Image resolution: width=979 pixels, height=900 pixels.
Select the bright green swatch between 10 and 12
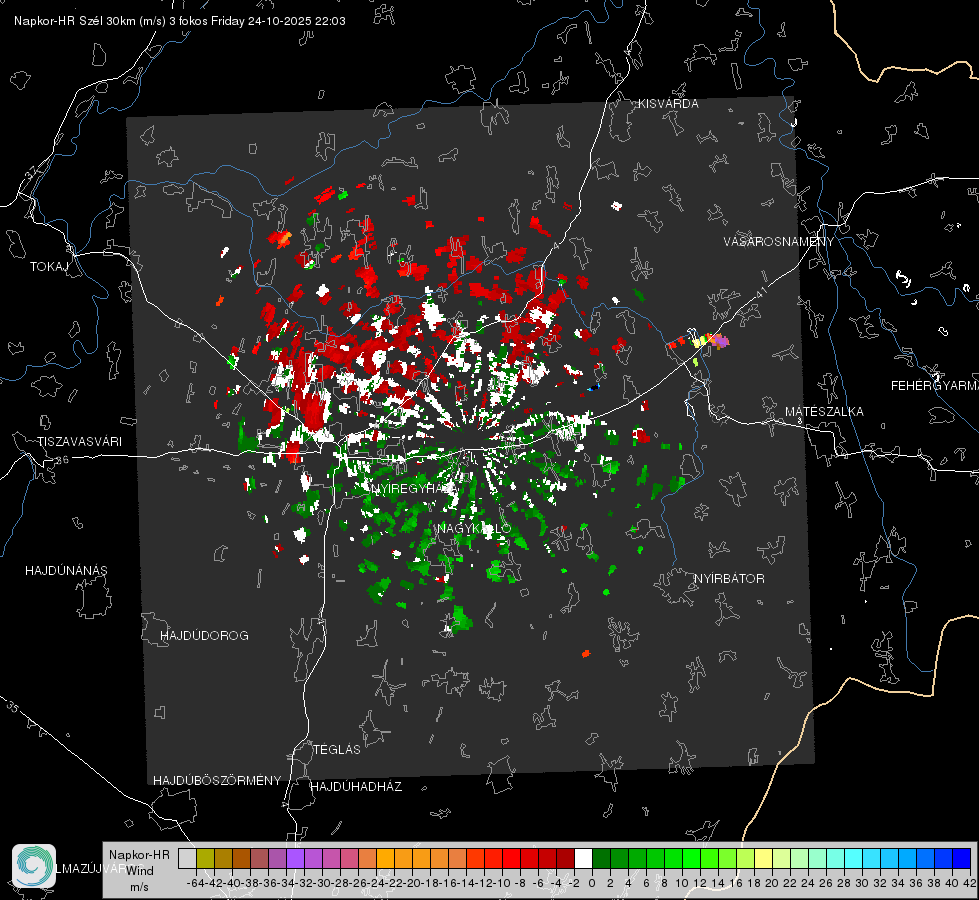click(x=691, y=858)
